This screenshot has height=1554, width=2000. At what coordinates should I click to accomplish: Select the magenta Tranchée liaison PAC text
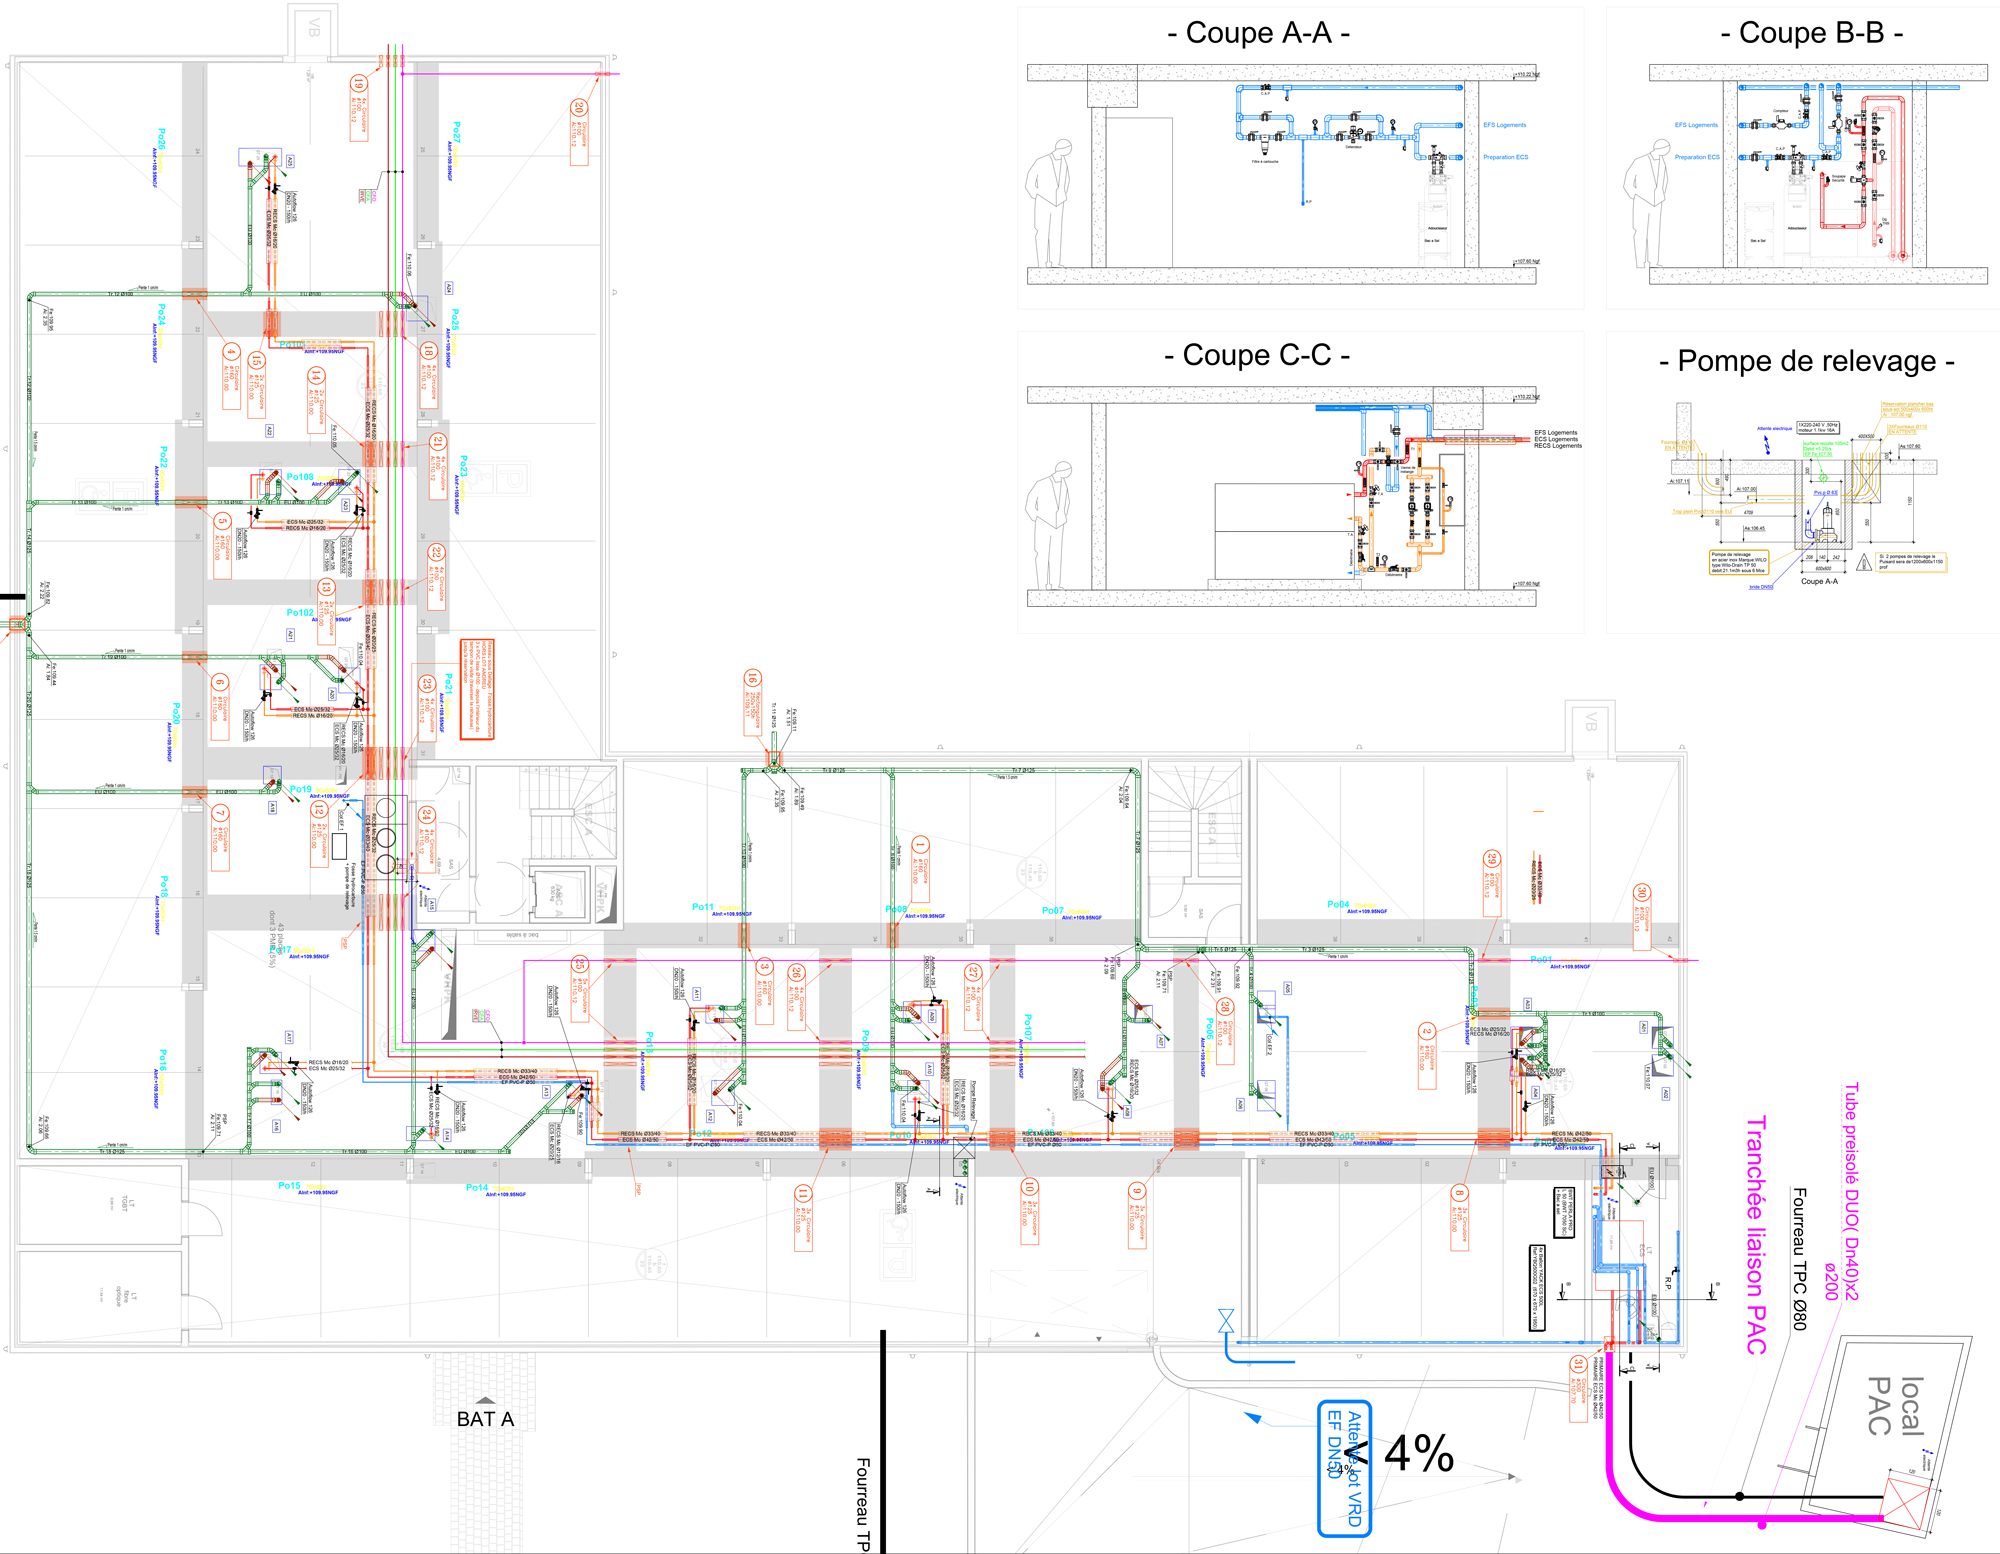[x=1756, y=1235]
